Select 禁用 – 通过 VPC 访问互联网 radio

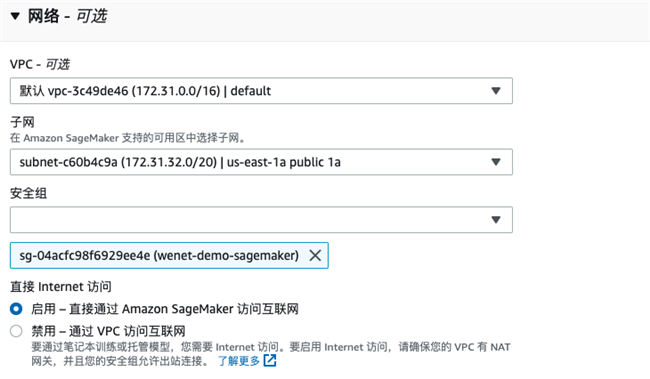coord(16,331)
